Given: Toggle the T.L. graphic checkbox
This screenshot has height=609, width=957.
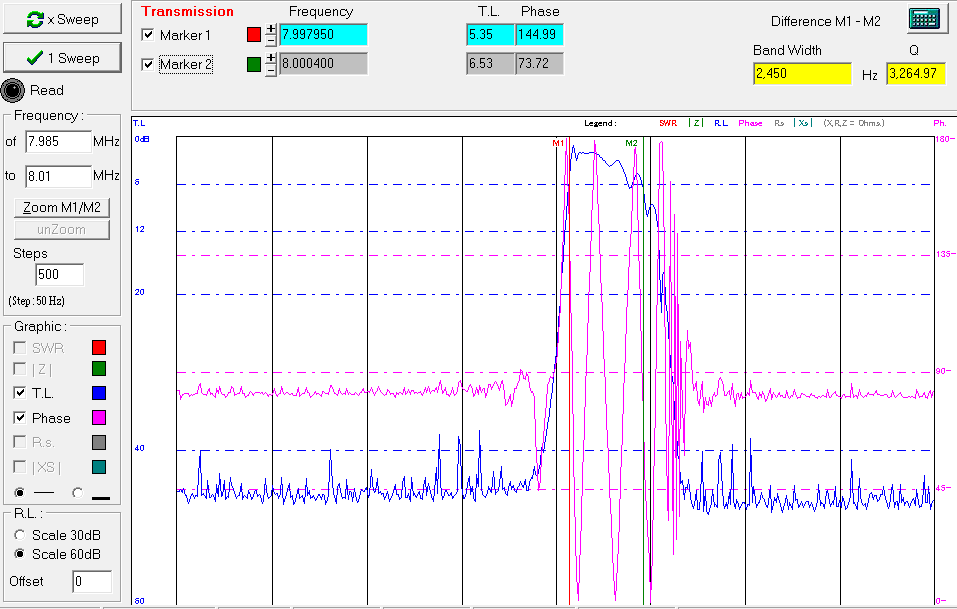Looking at the screenshot, I should click(20, 393).
